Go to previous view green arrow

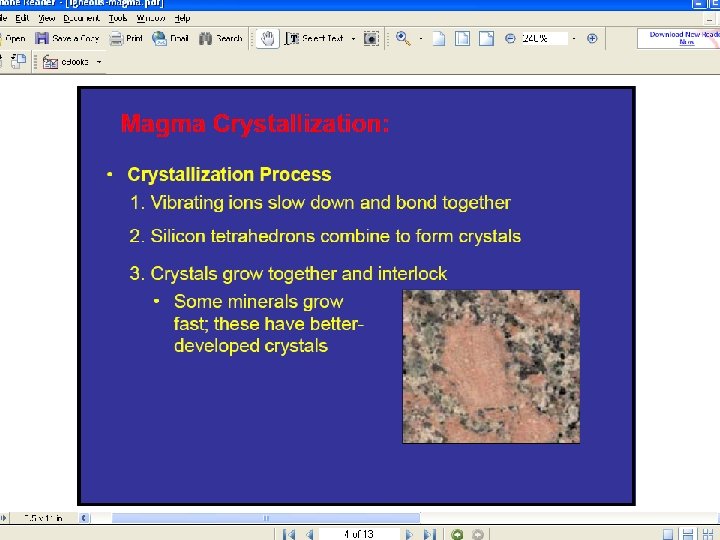click(456, 534)
